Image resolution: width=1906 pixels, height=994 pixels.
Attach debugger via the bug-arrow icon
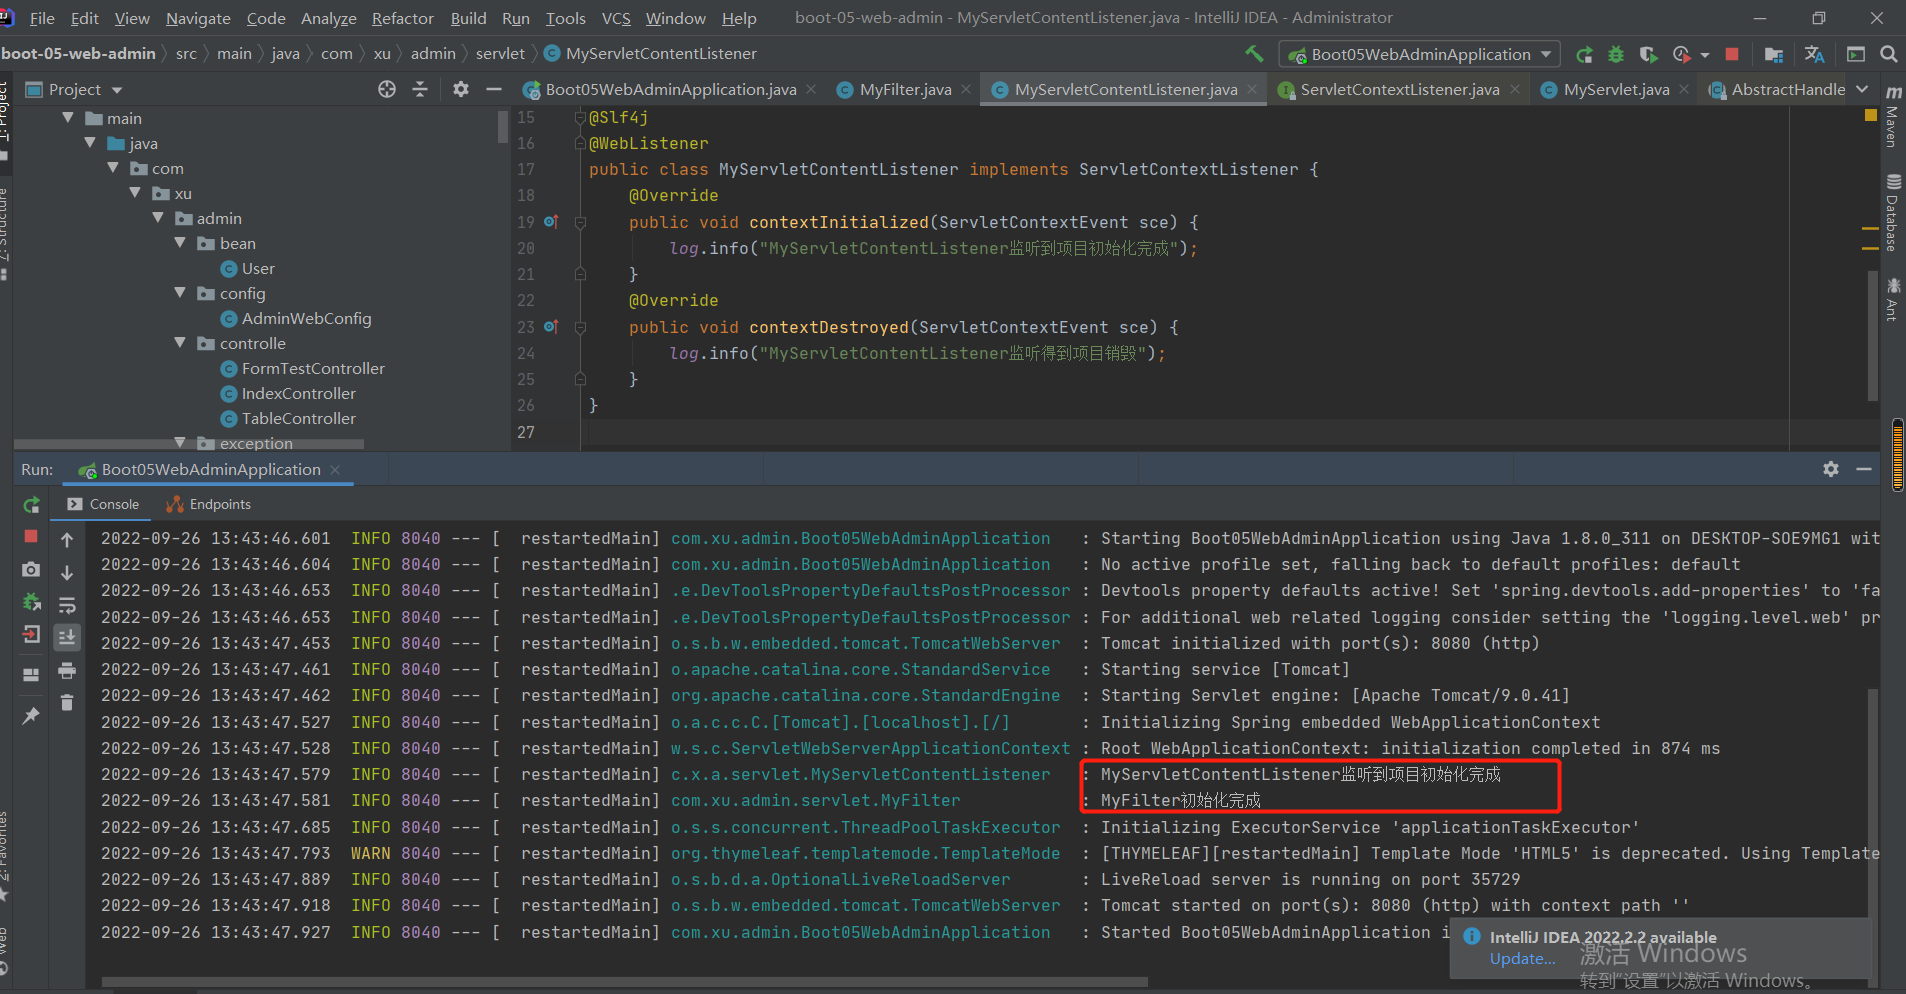[31, 602]
